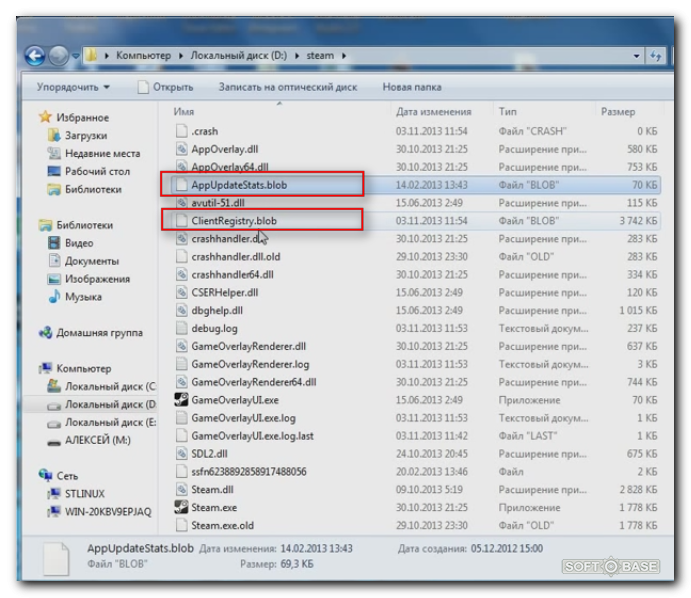
Task: Click the Домашняя группа icon
Action: click(x=45, y=333)
